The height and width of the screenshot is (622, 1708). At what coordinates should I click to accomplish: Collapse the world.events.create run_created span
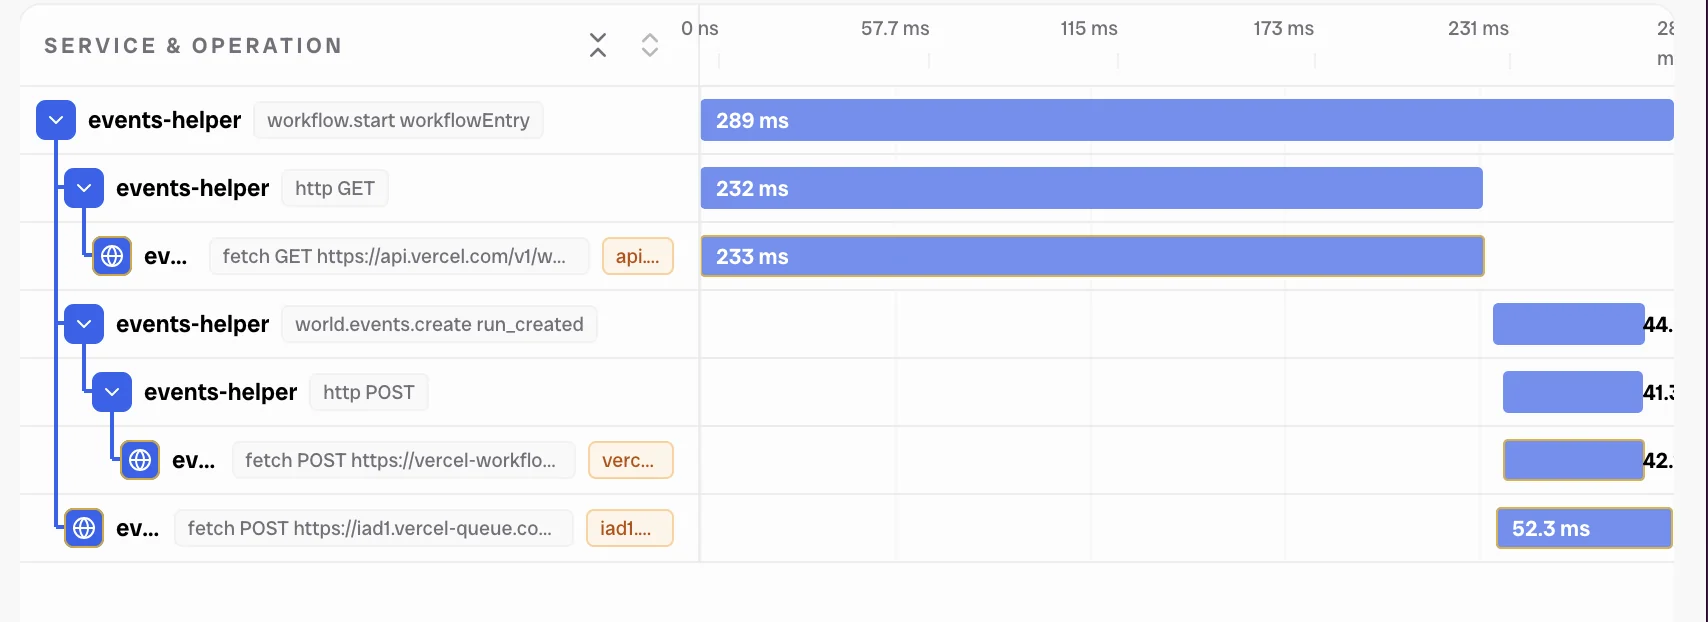(x=84, y=324)
